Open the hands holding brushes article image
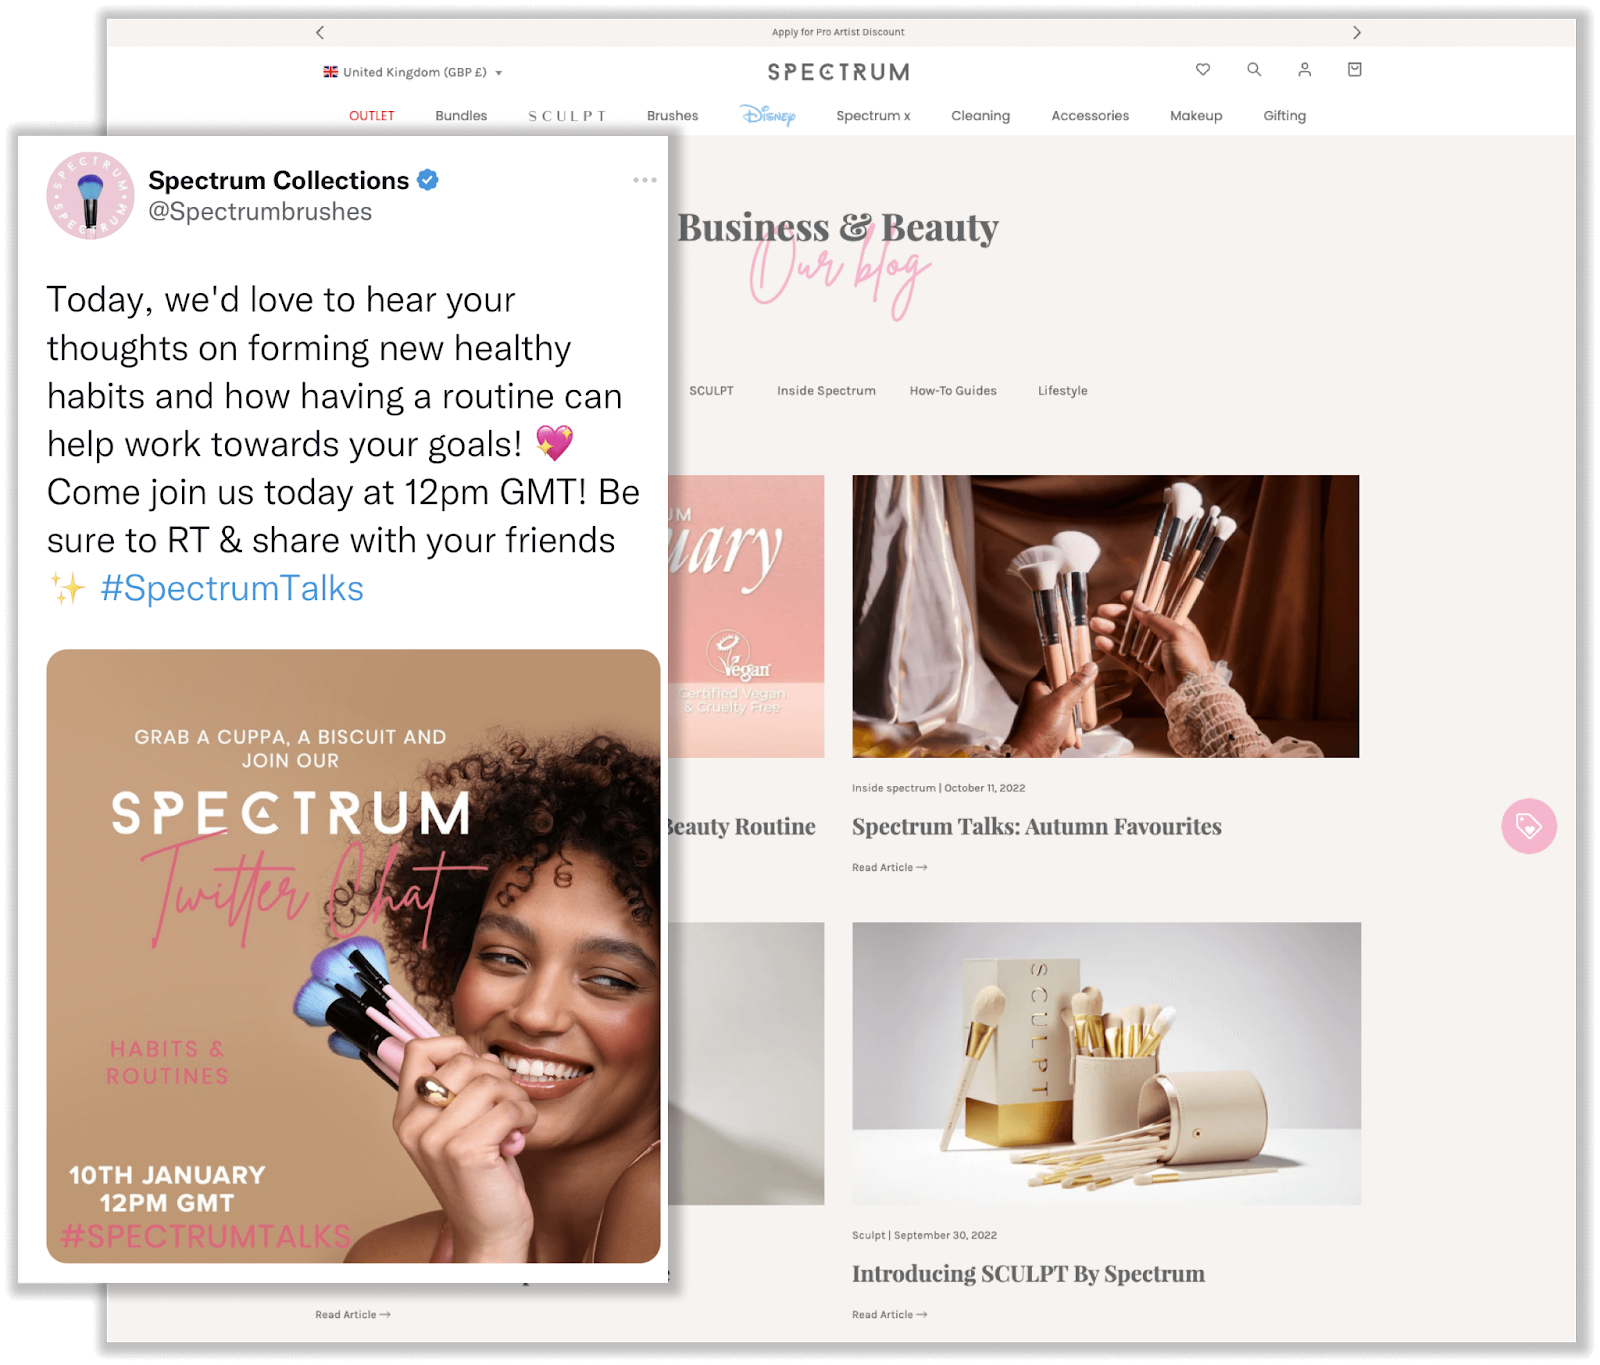This screenshot has height=1365, width=1600. [1106, 616]
